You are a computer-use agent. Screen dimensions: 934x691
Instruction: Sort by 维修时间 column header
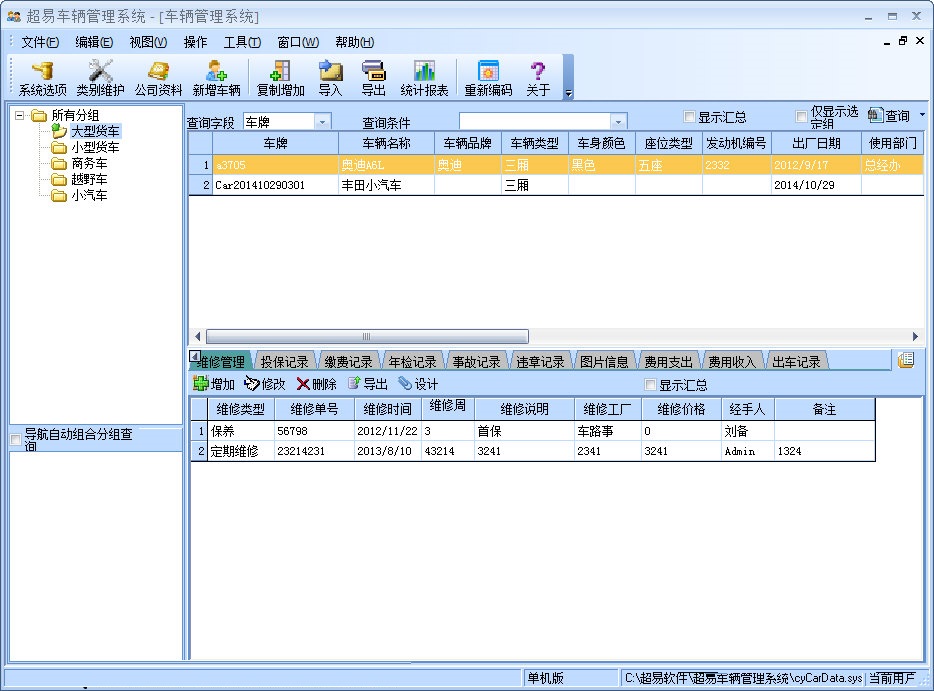(387, 409)
